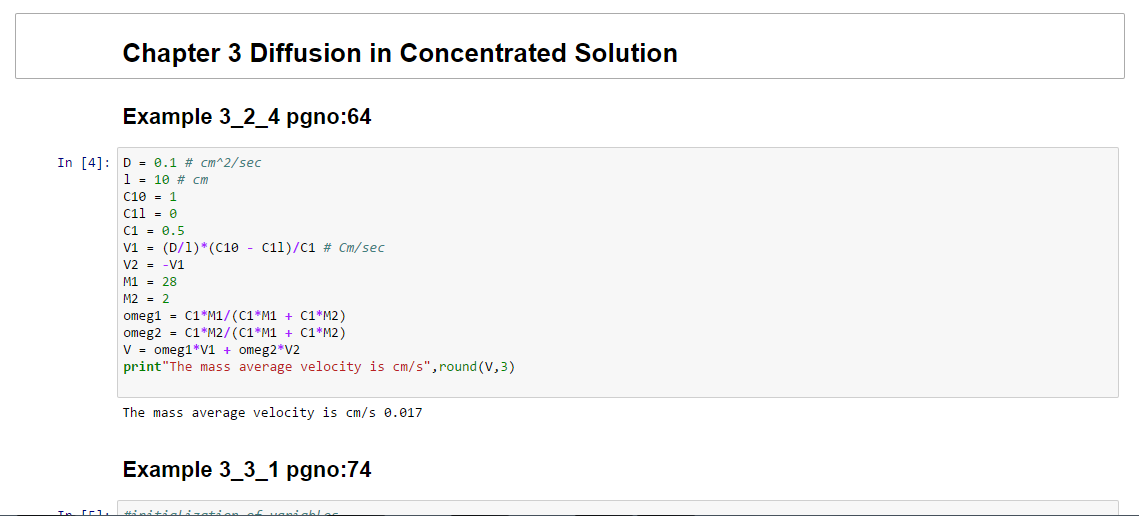Click the M2 = 2 line

coord(145,299)
